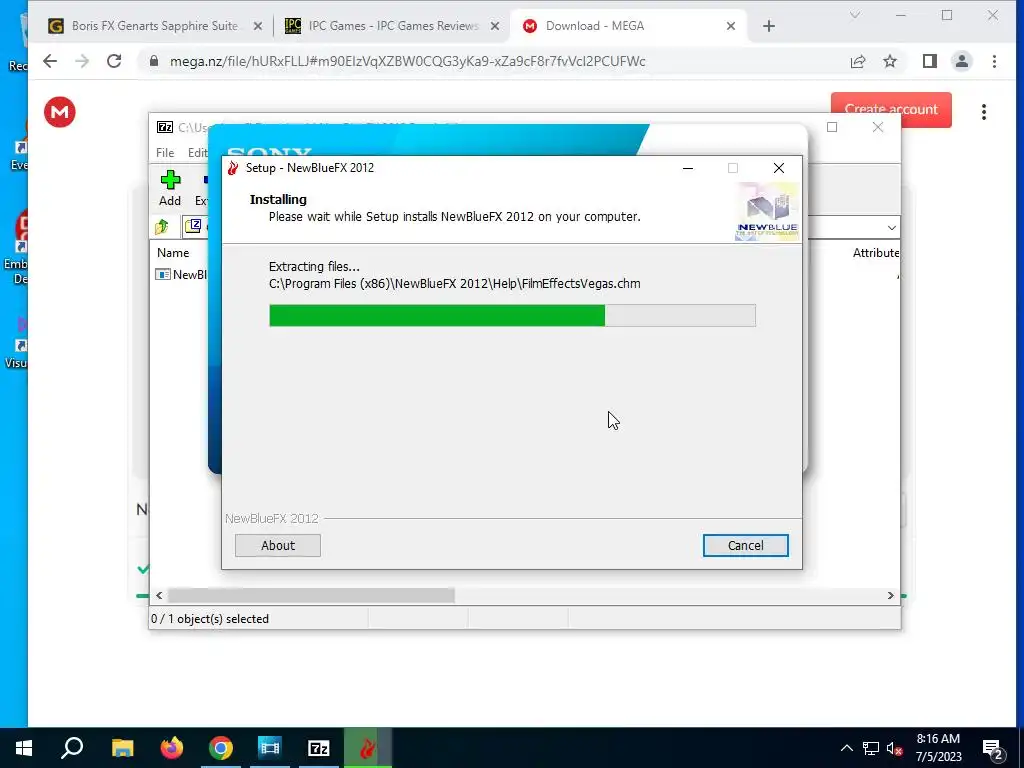Click the muted volume tray icon
Image resolution: width=1024 pixels, height=768 pixels.
(894, 748)
